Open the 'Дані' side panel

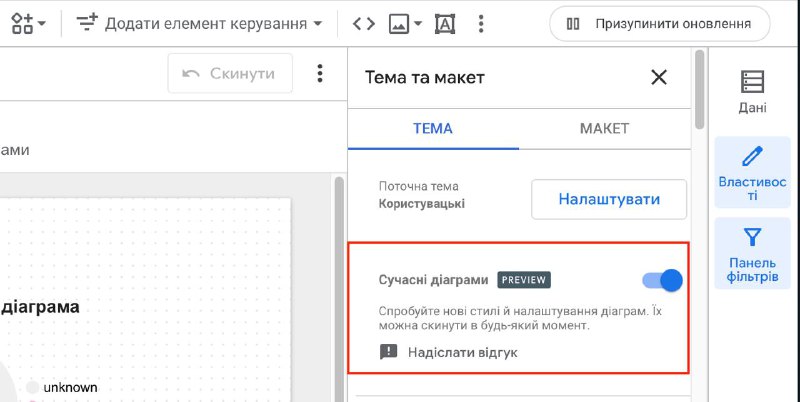tap(753, 92)
